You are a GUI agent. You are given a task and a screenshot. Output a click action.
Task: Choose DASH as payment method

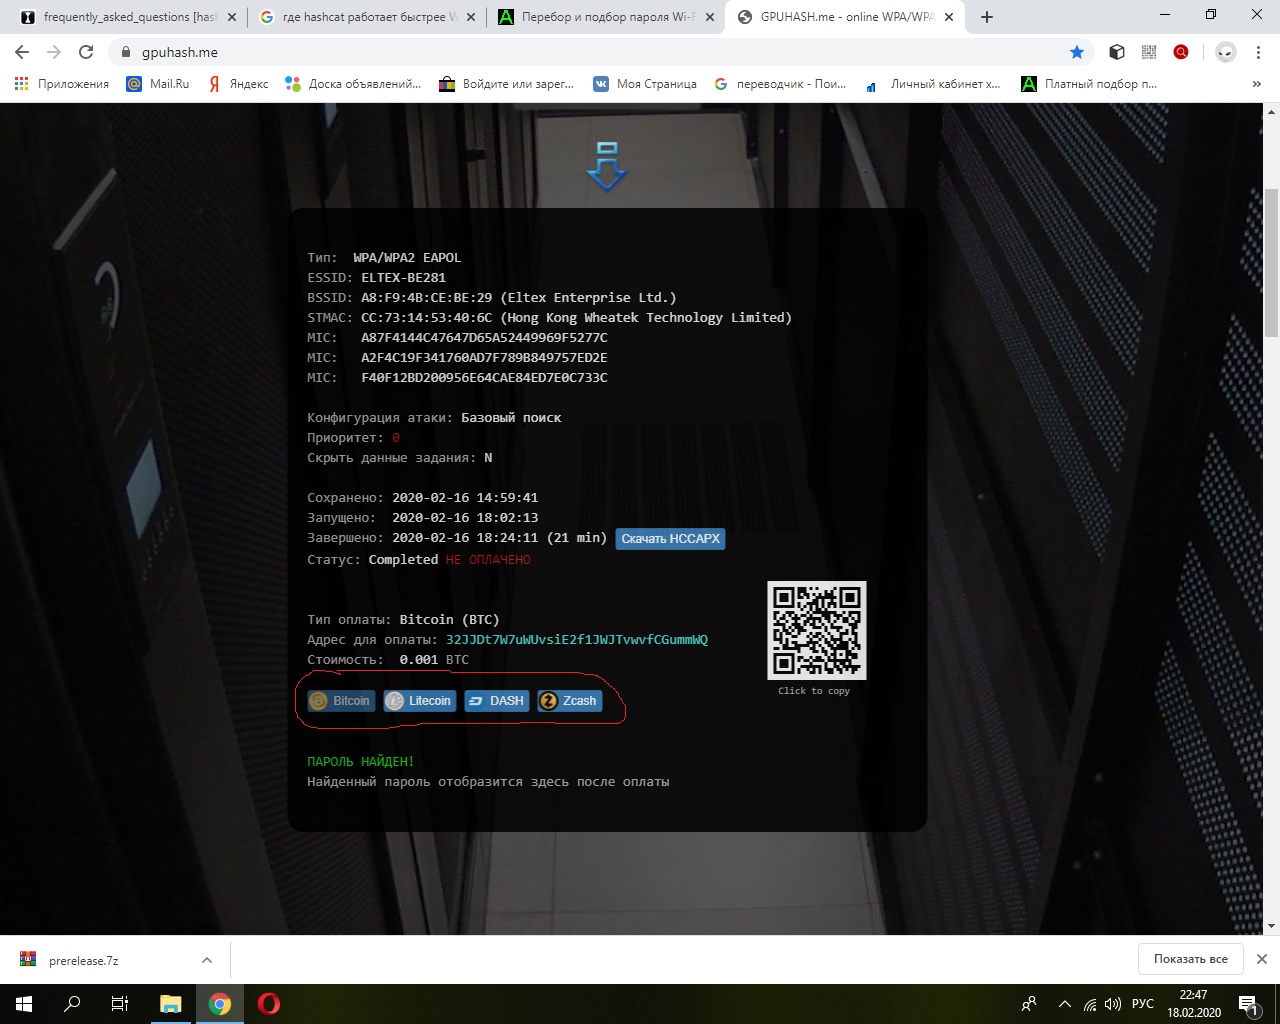[497, 701]
